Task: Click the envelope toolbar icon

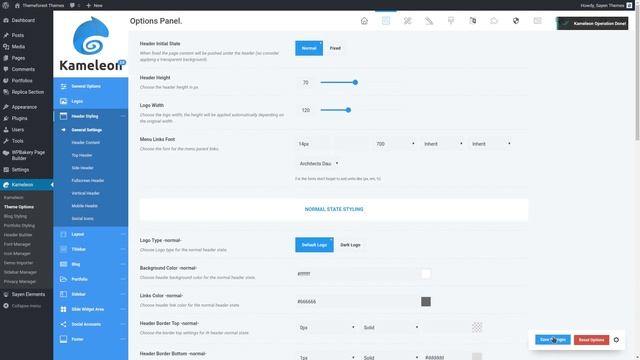Action: 538,21
